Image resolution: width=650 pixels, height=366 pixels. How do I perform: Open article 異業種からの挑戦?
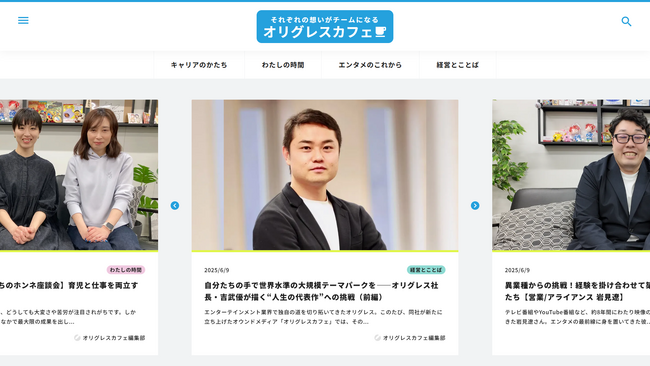click(577, 291)
